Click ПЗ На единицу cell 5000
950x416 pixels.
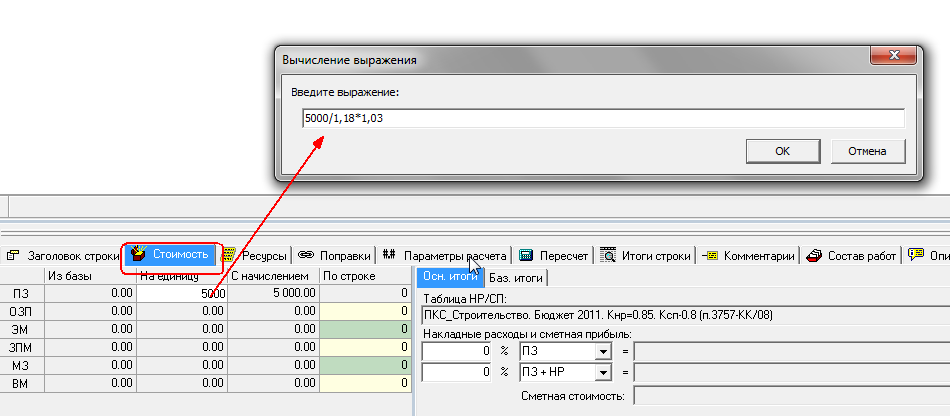coord(182,293)
